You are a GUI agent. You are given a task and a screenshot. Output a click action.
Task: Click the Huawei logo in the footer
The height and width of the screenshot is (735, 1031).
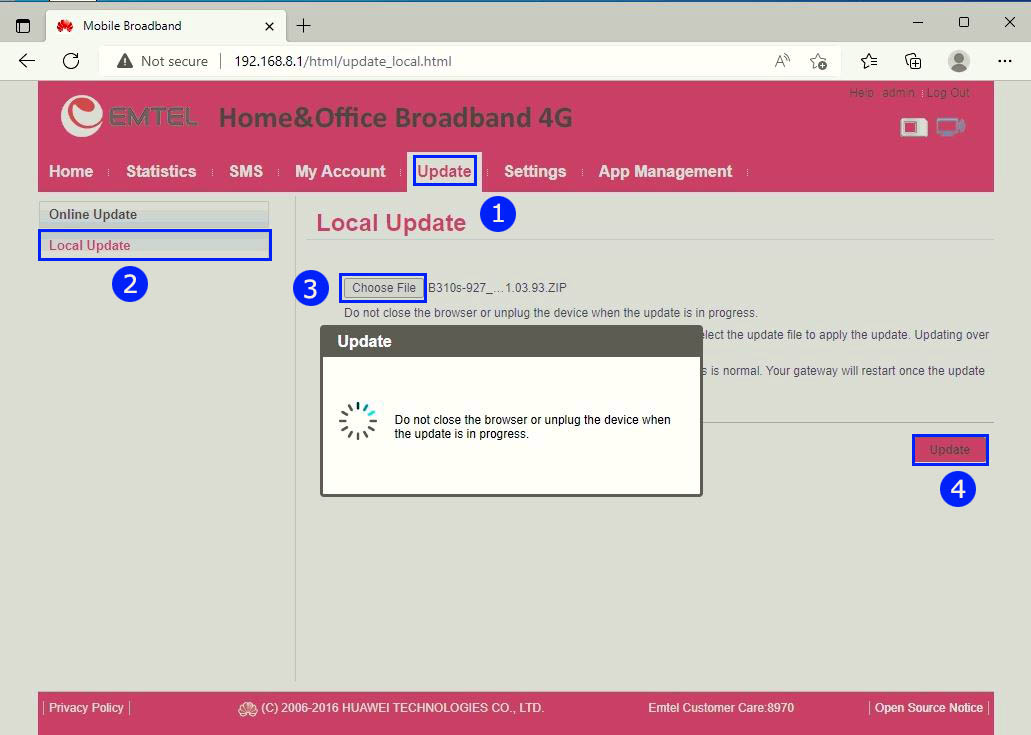(x=247, y=709)
